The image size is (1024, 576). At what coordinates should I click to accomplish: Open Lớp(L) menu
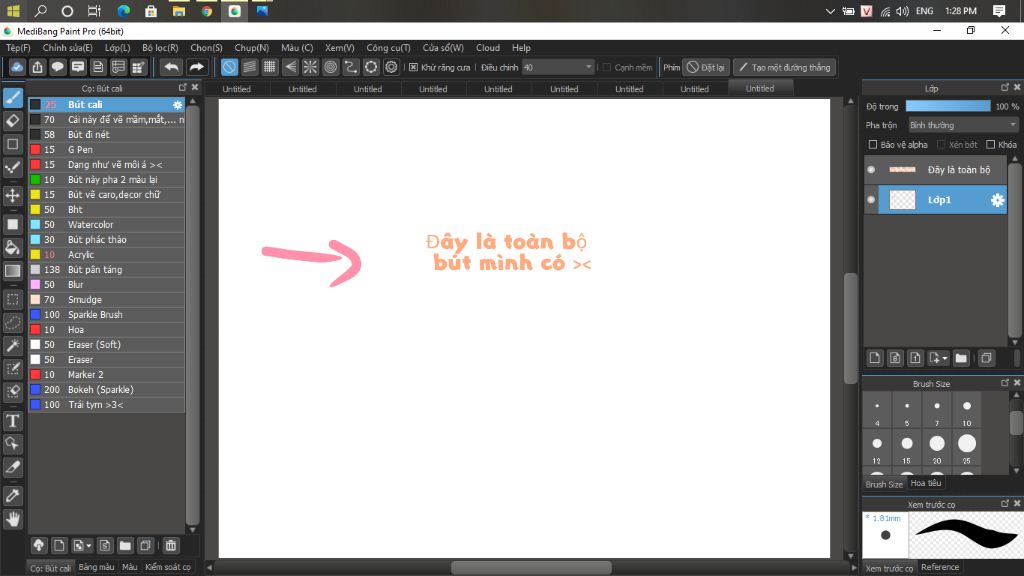pos(118,48)
